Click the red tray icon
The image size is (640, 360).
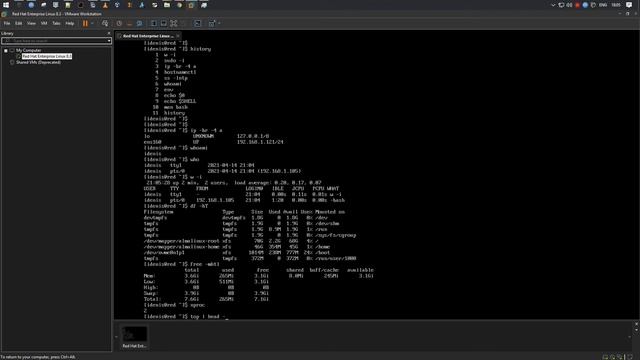click(577, 5)
